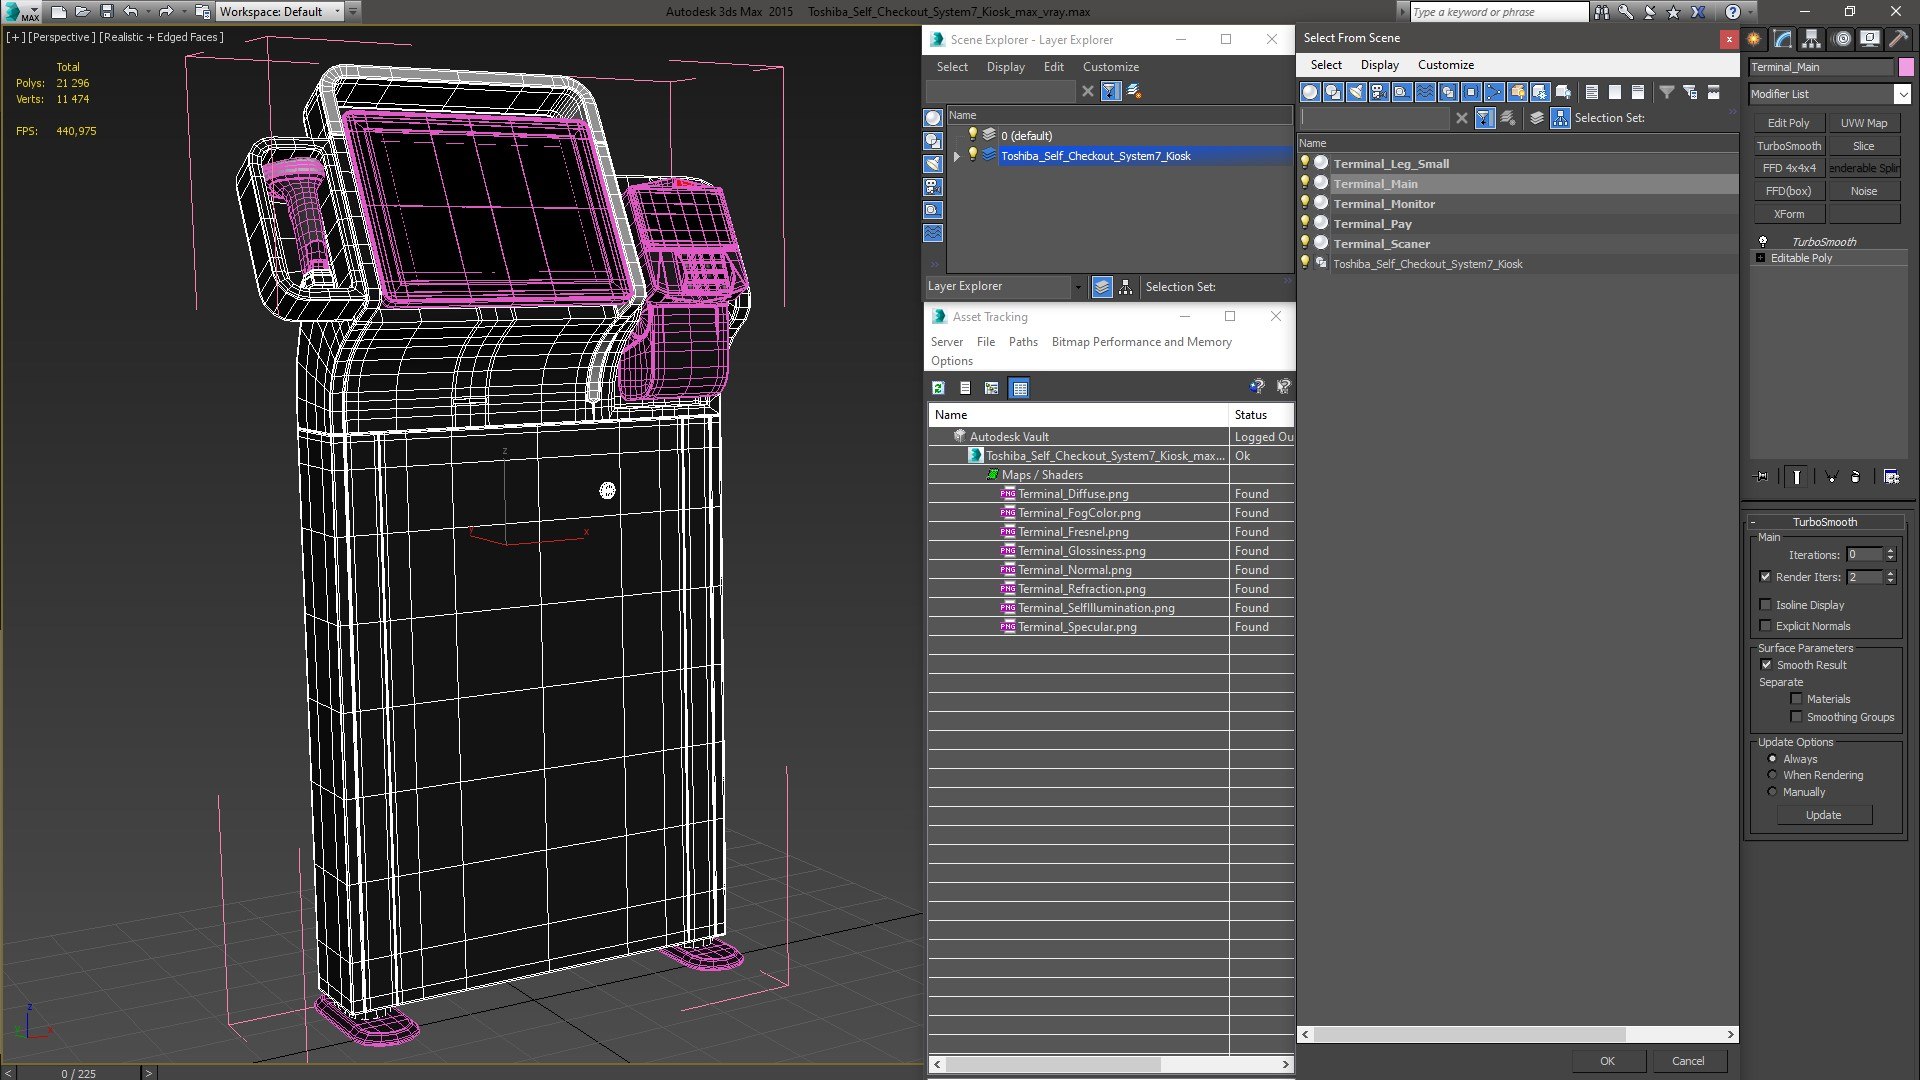Click Save File icon in top toolbar
The image size is (1920, 1080).
click(107, 12)
